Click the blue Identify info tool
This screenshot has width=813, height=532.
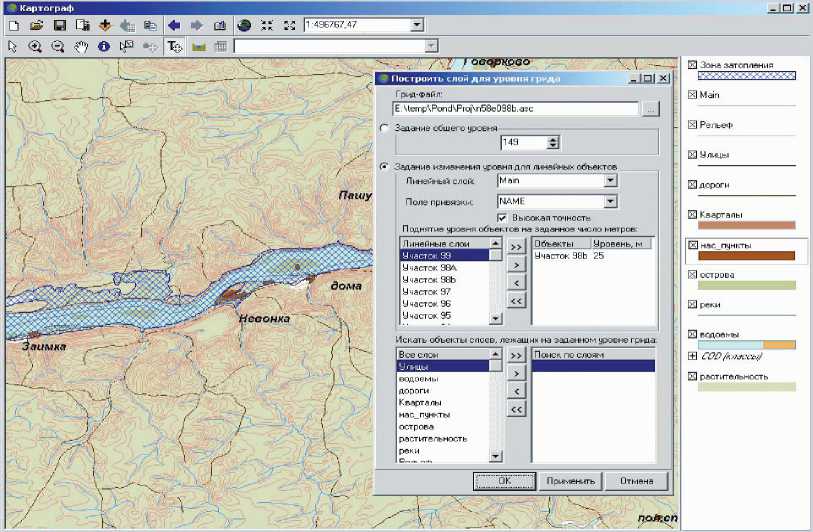pyautogui.click(x=103, y=46)
